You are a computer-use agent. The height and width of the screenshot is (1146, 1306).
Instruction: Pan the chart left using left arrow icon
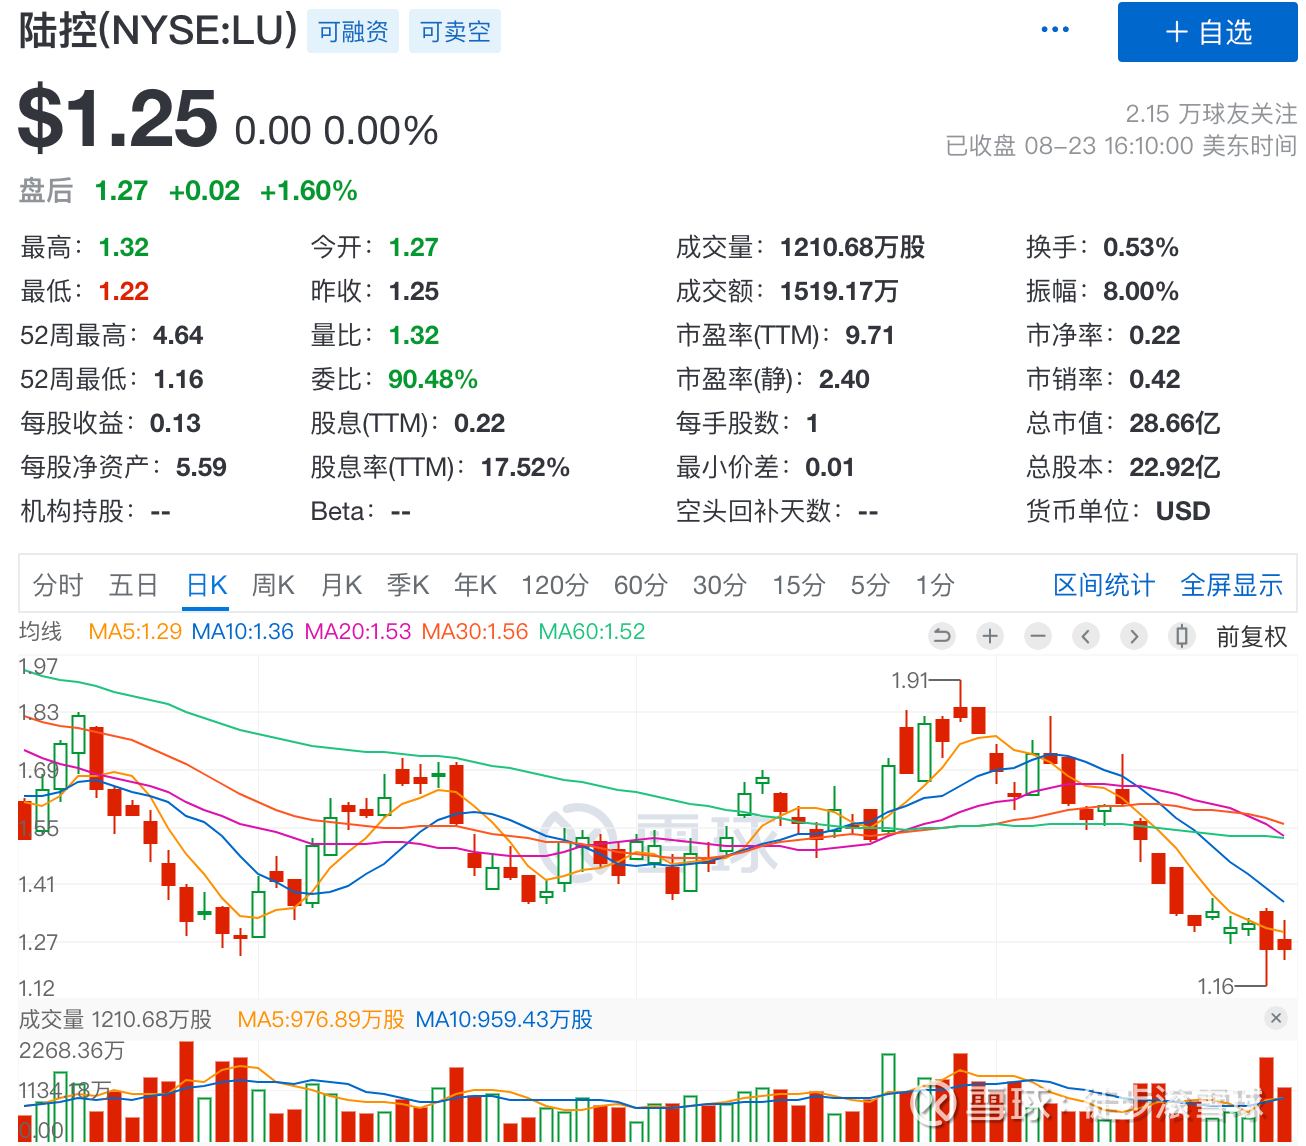[1086, 636]
